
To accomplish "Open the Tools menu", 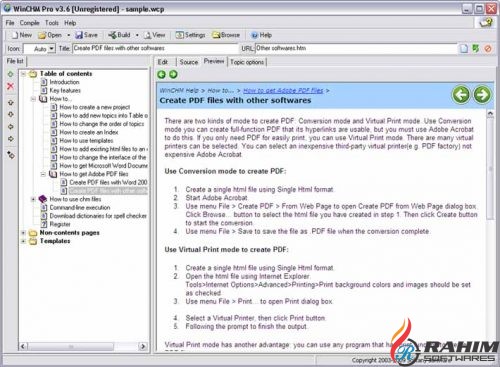I will point(52,23).
